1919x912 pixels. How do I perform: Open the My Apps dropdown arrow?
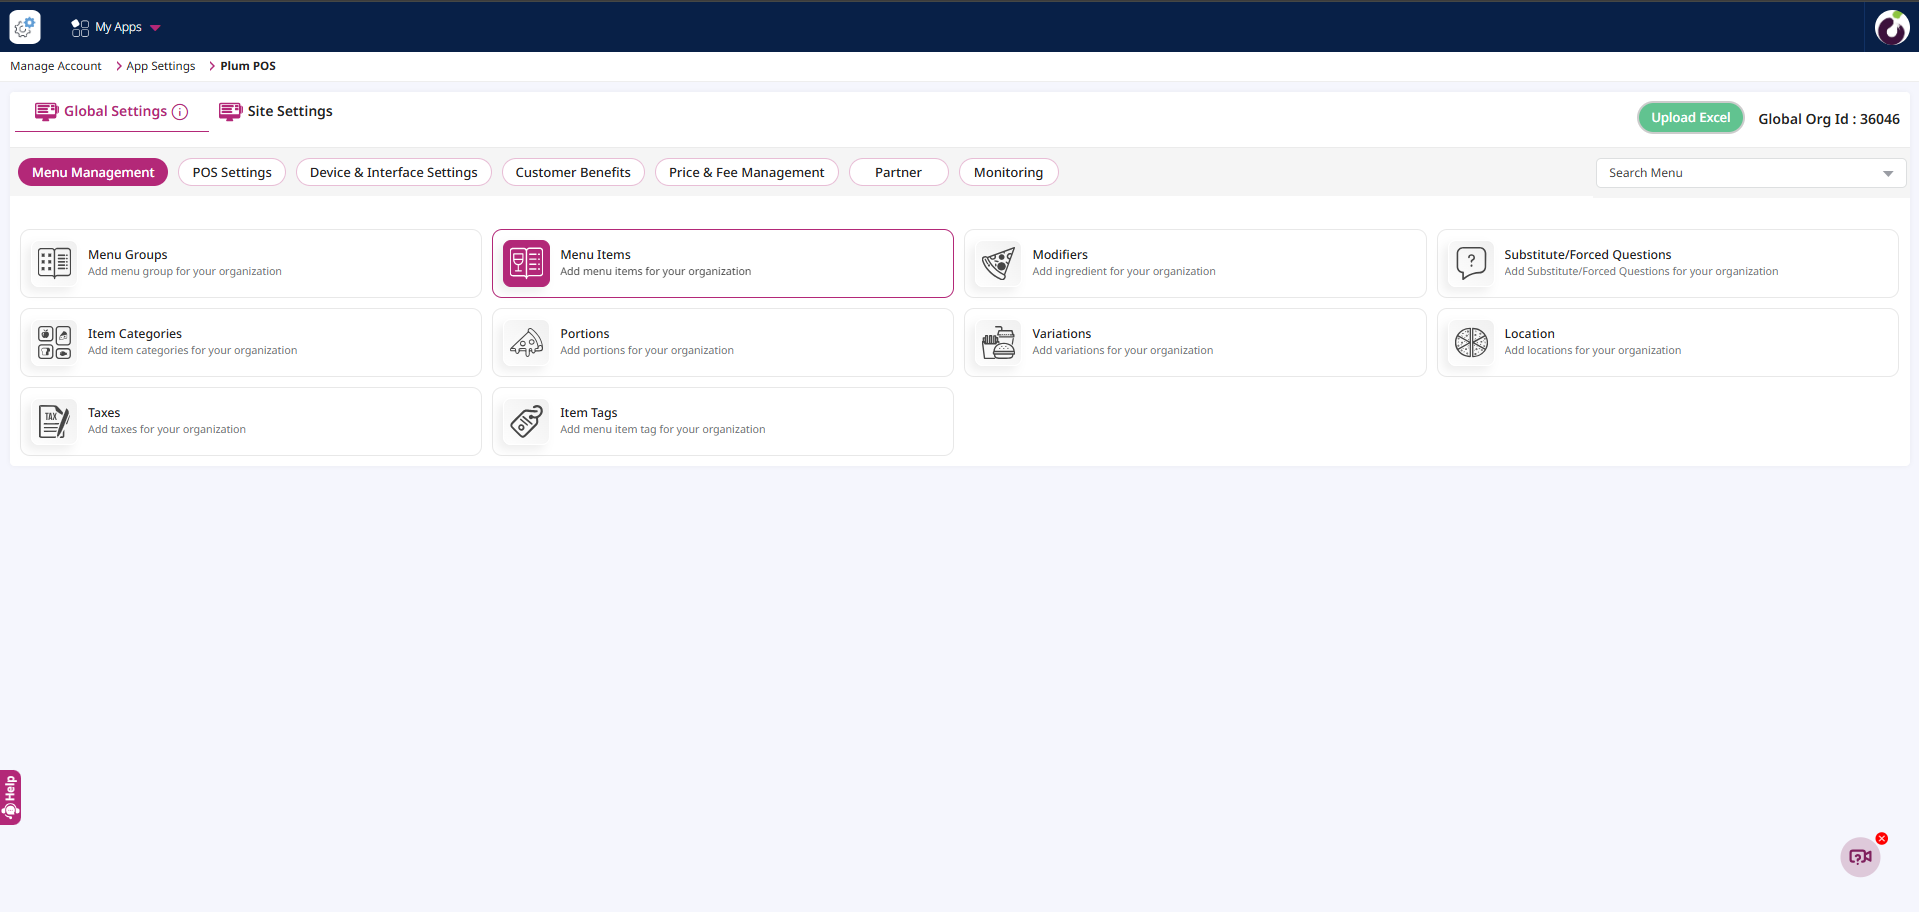coord(155,28)
